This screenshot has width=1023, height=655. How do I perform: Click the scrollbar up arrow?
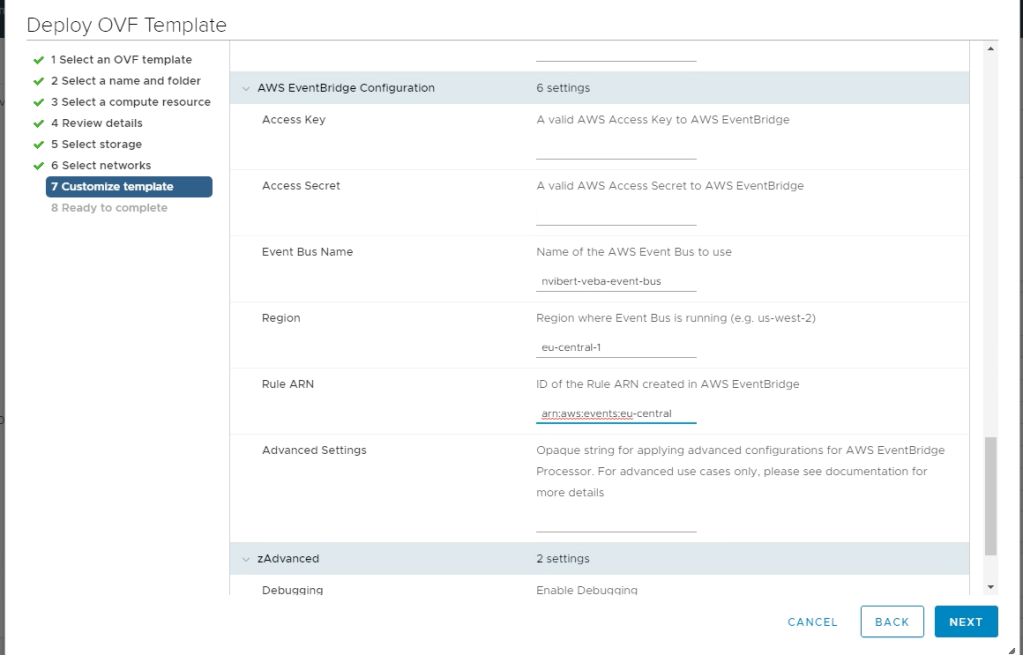(990, 49)
